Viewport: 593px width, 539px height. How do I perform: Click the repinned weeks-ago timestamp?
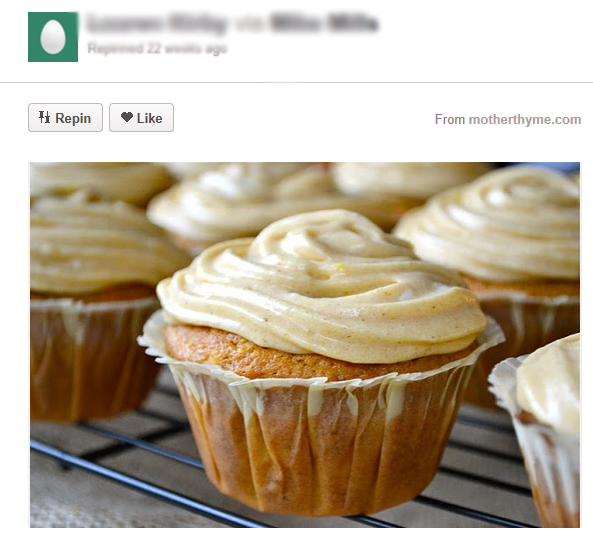click(157, 49)
